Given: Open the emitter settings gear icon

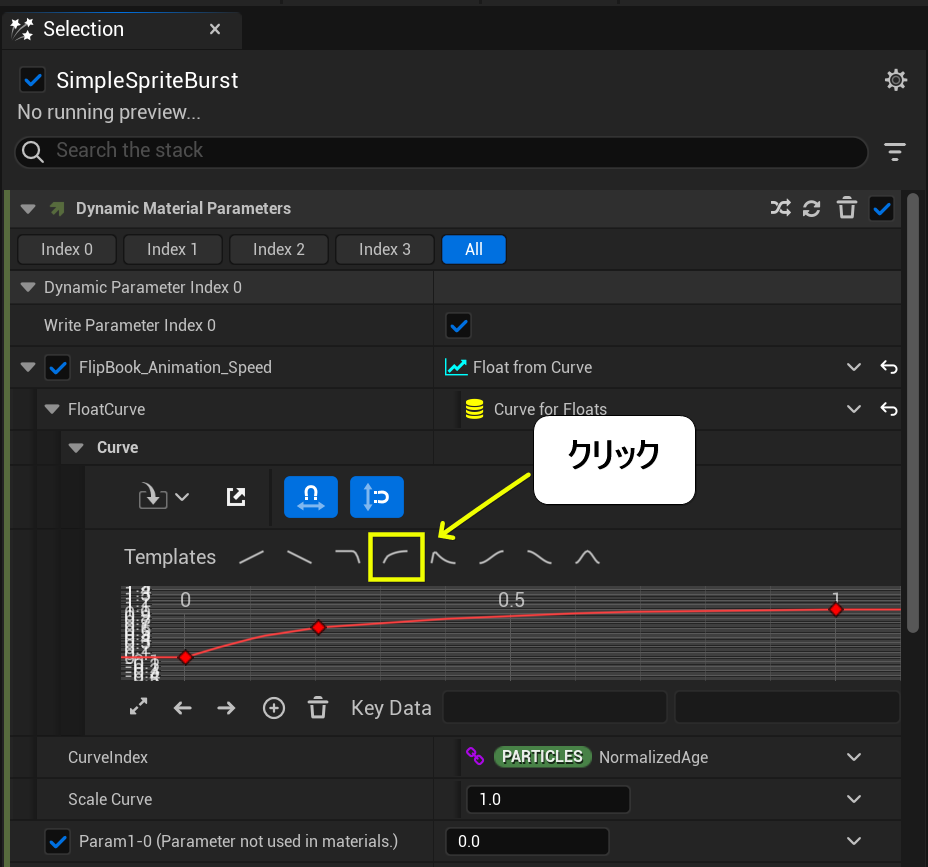Looking at the screenshot, I should coord(895,79).
